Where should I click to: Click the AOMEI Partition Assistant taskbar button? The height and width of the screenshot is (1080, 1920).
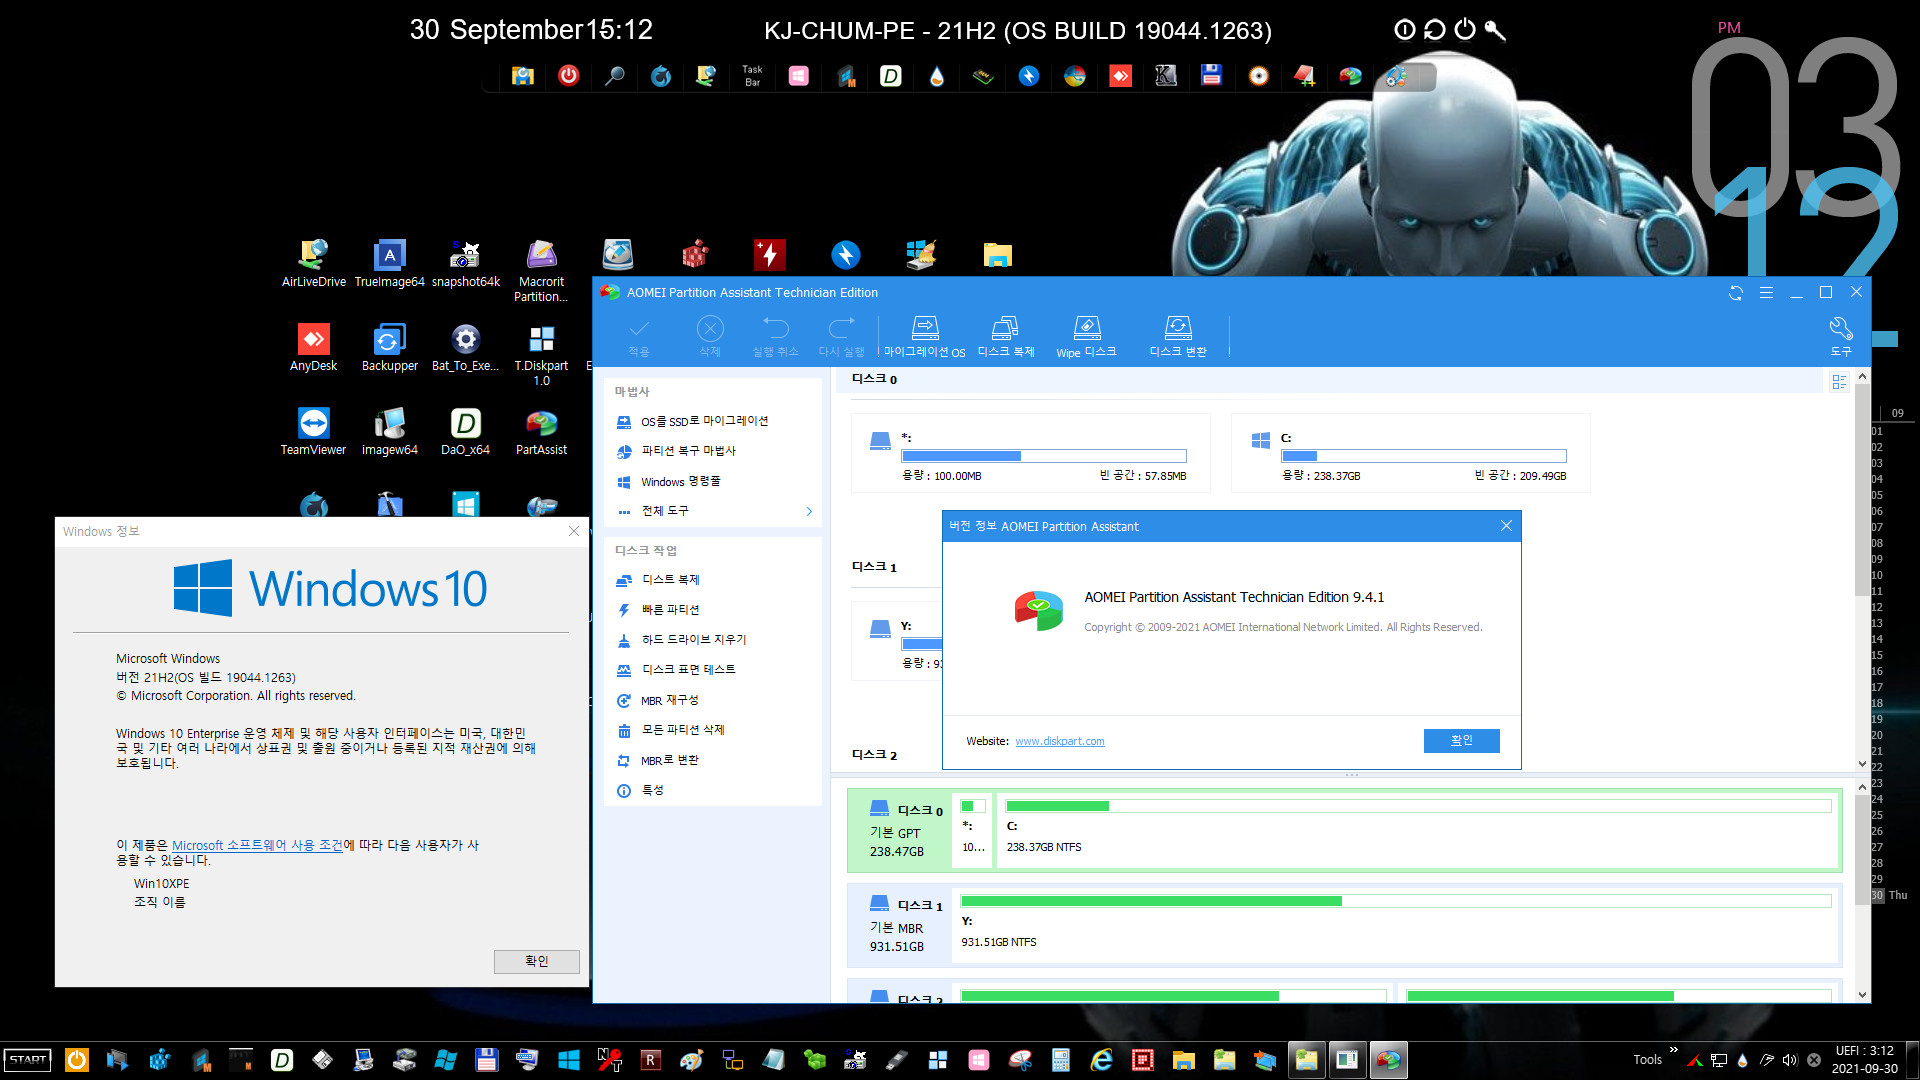(1388, 1060)
